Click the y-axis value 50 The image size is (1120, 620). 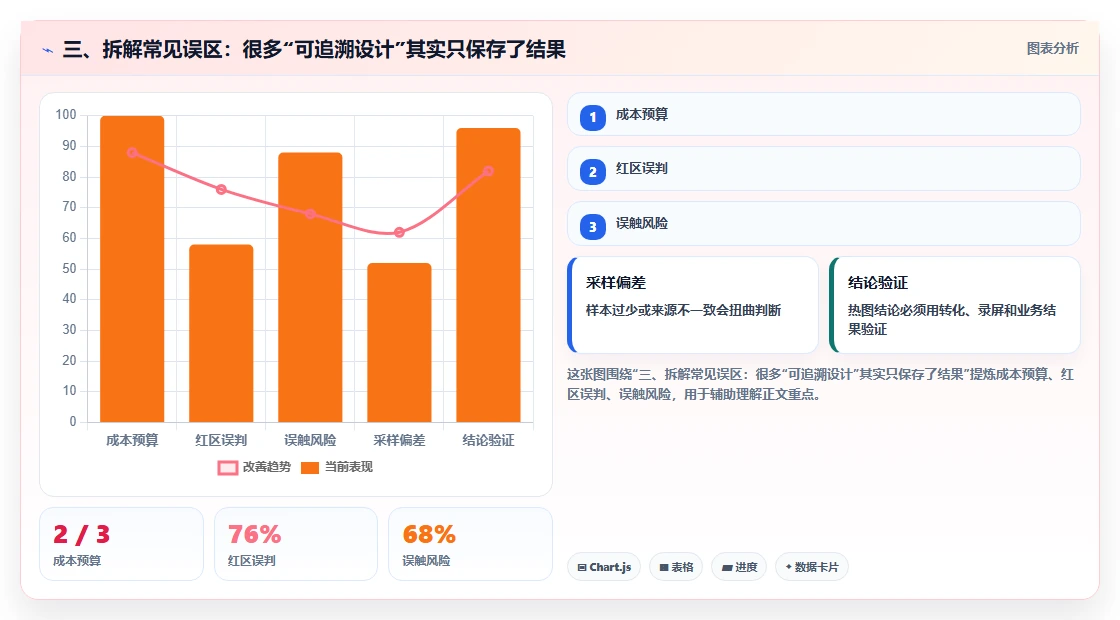(69, 269)
